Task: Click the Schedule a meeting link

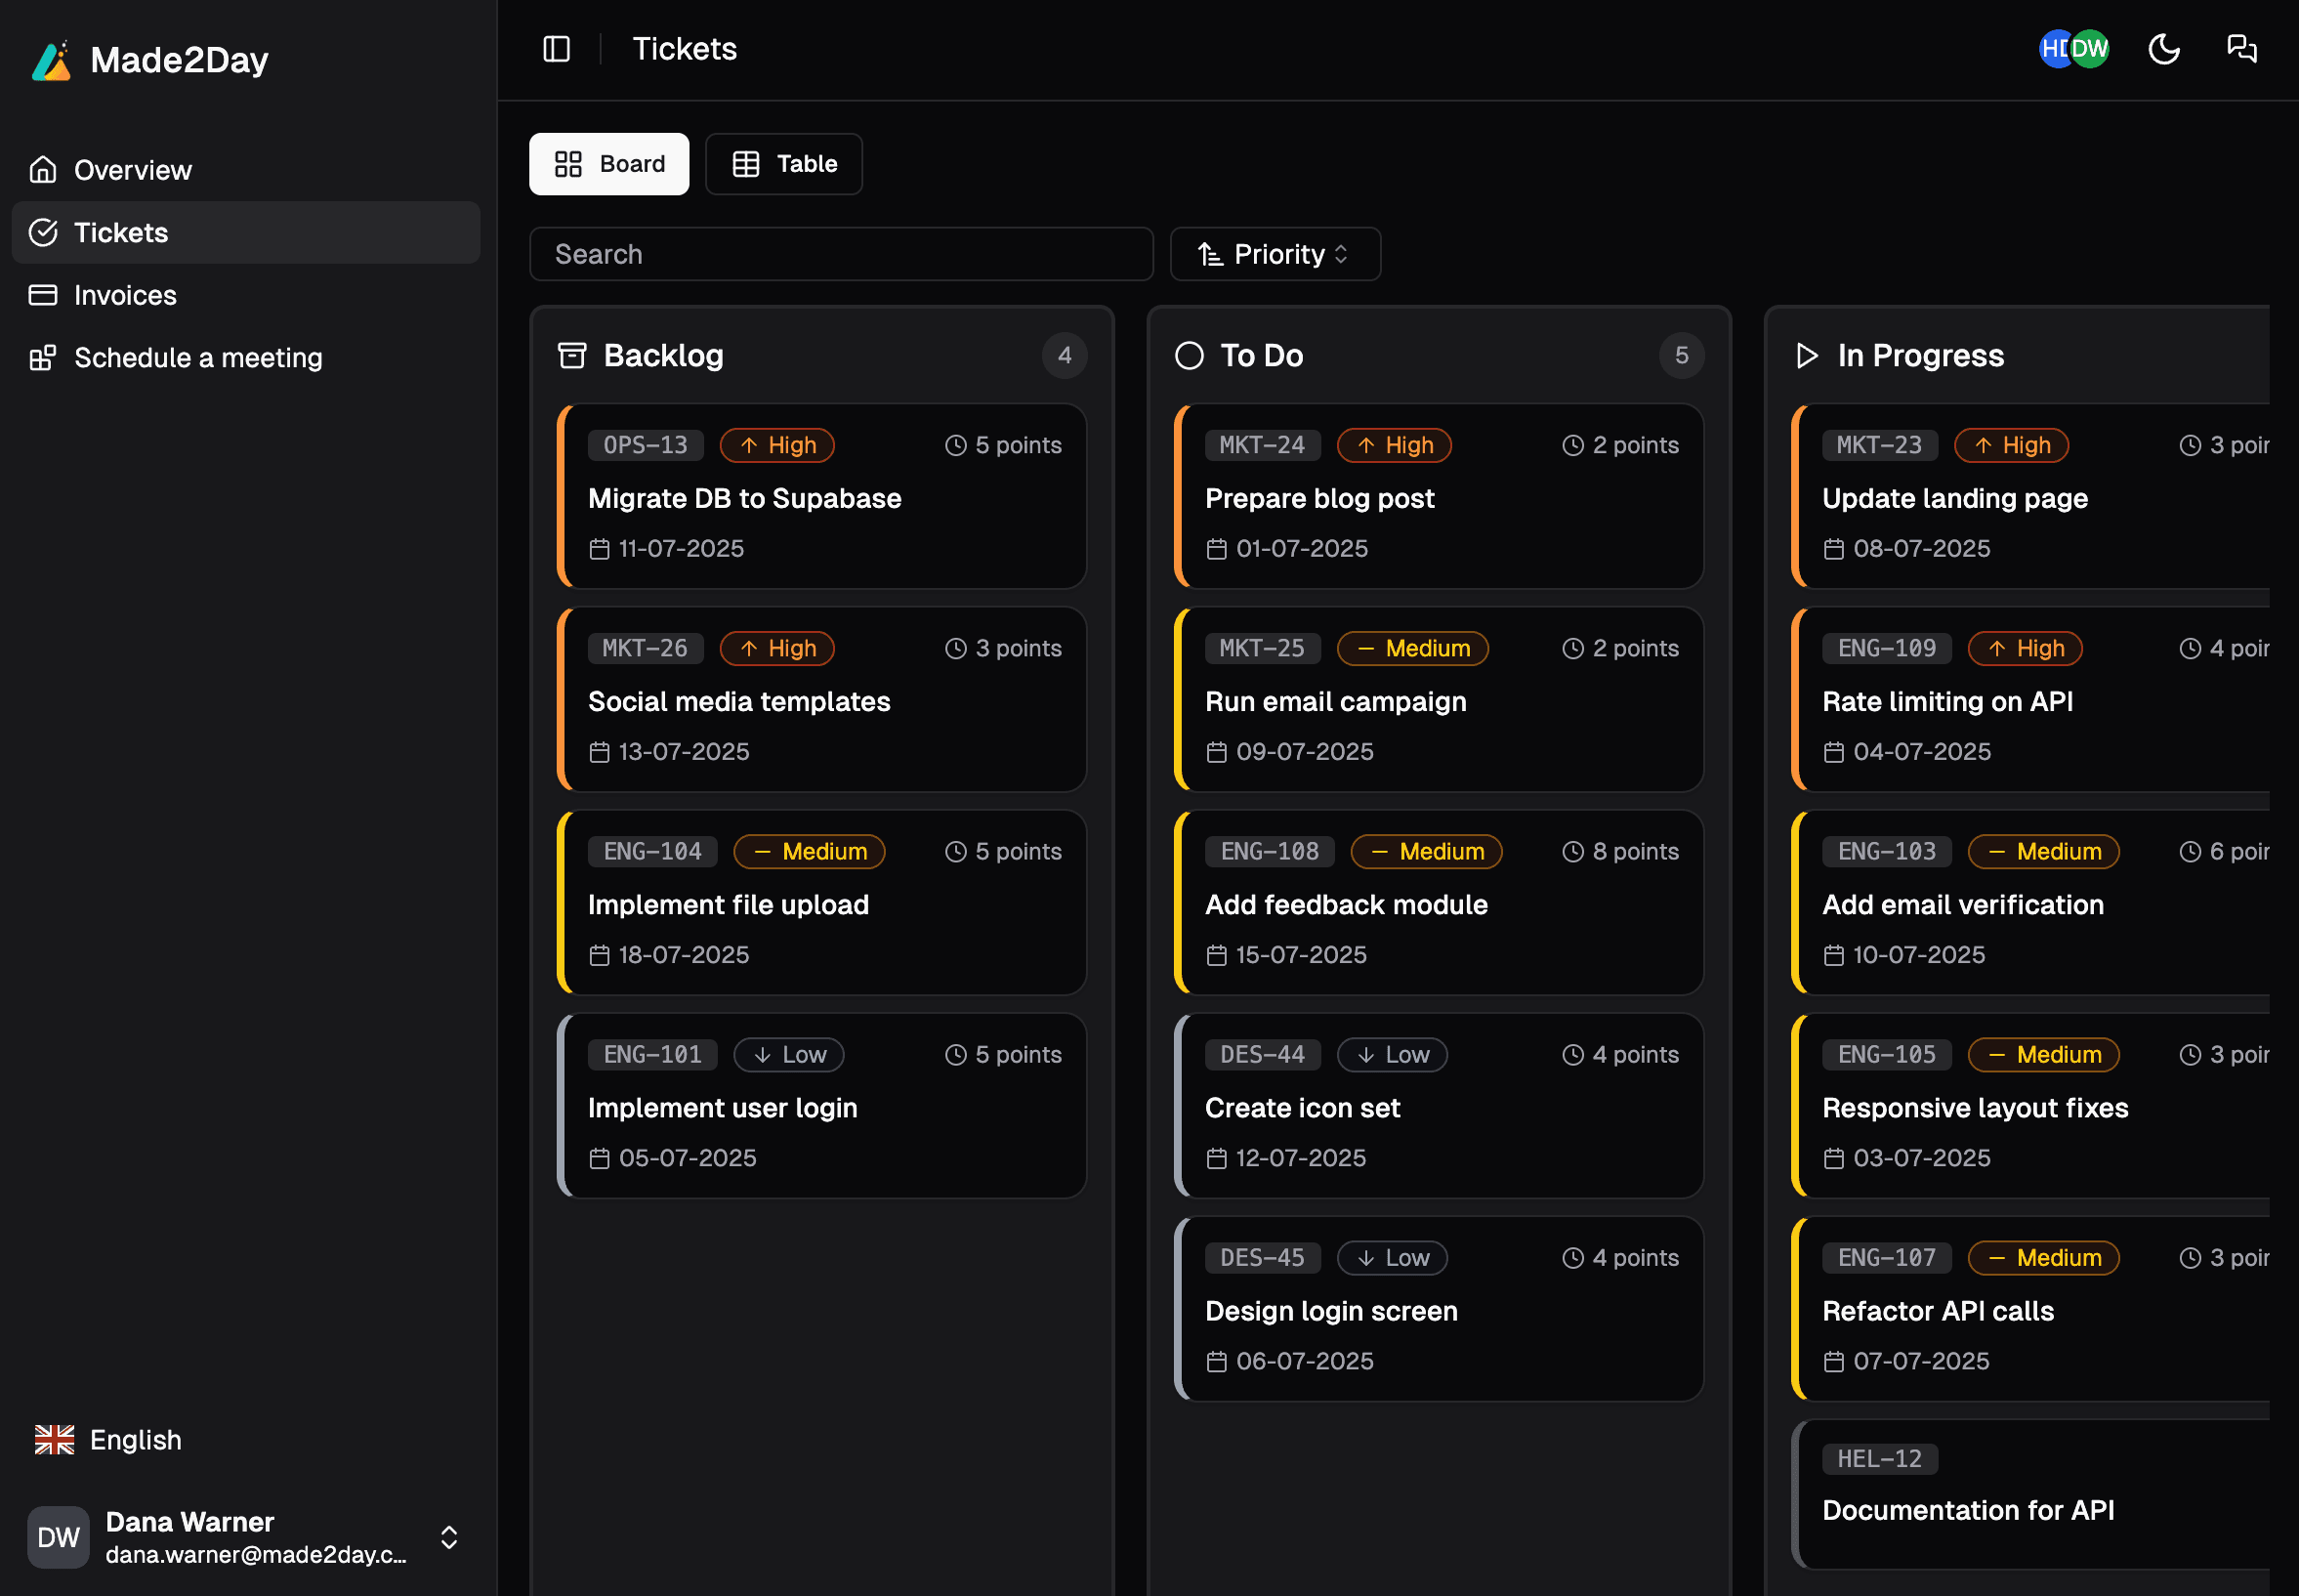Action: tap(197, 357)
